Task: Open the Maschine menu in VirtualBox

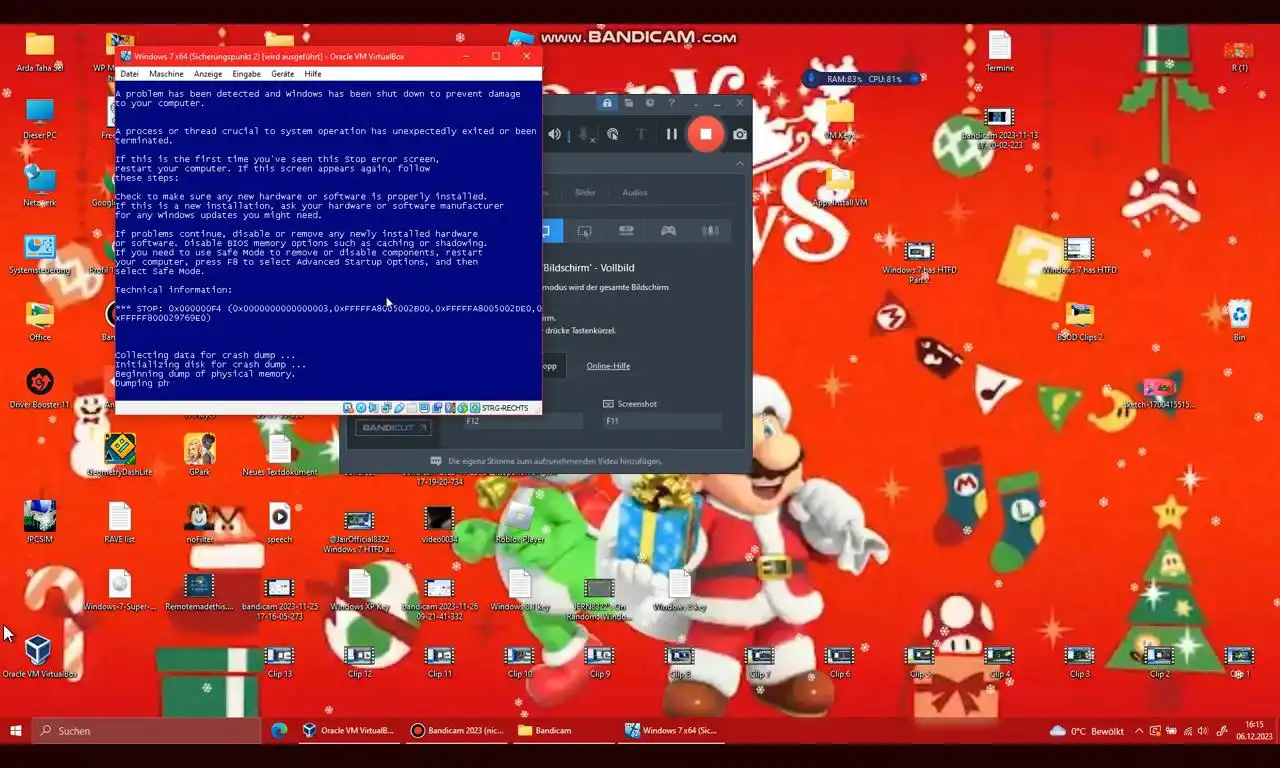Action: 167,74
